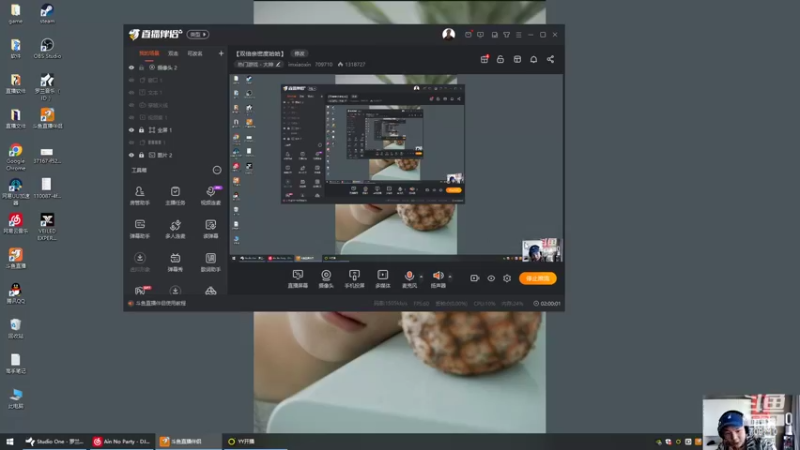Expand the speaker options arrow
The image size is (800, 450).
pos(450,277)
